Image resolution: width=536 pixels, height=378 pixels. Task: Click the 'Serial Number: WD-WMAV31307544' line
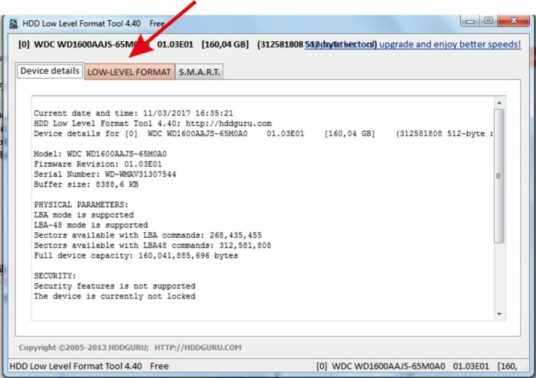point(105,174)
